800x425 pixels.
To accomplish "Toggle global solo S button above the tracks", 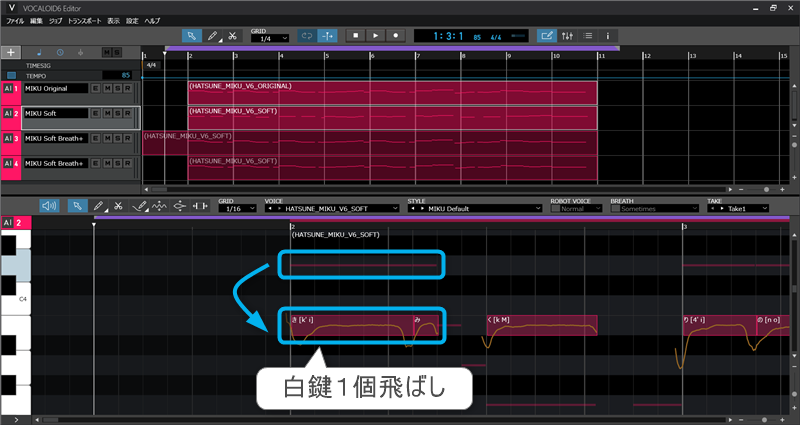I will (x=117, y=53).
